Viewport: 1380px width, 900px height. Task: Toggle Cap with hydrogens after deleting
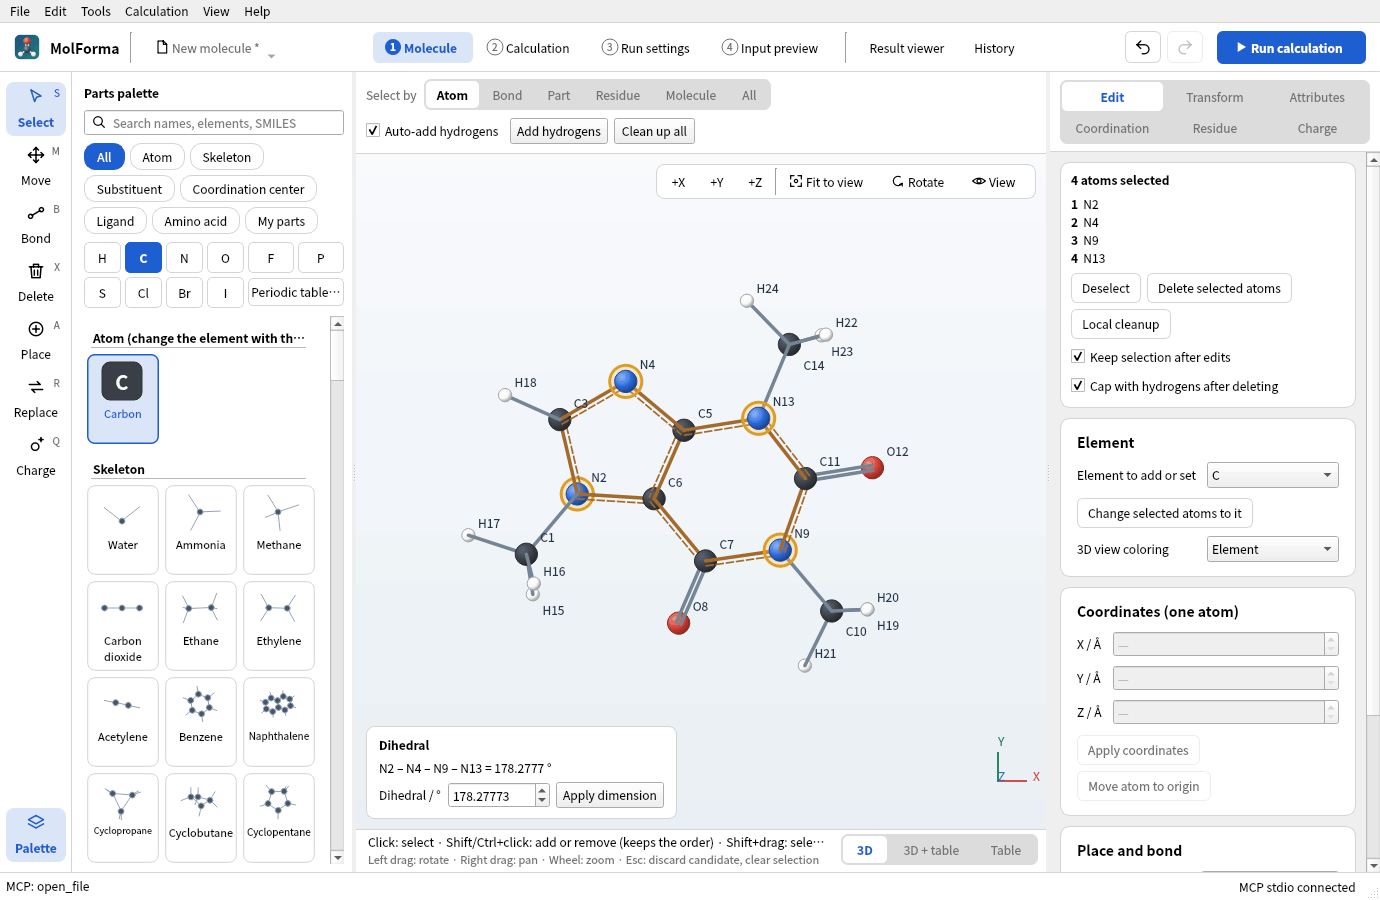pos(1078,386)
